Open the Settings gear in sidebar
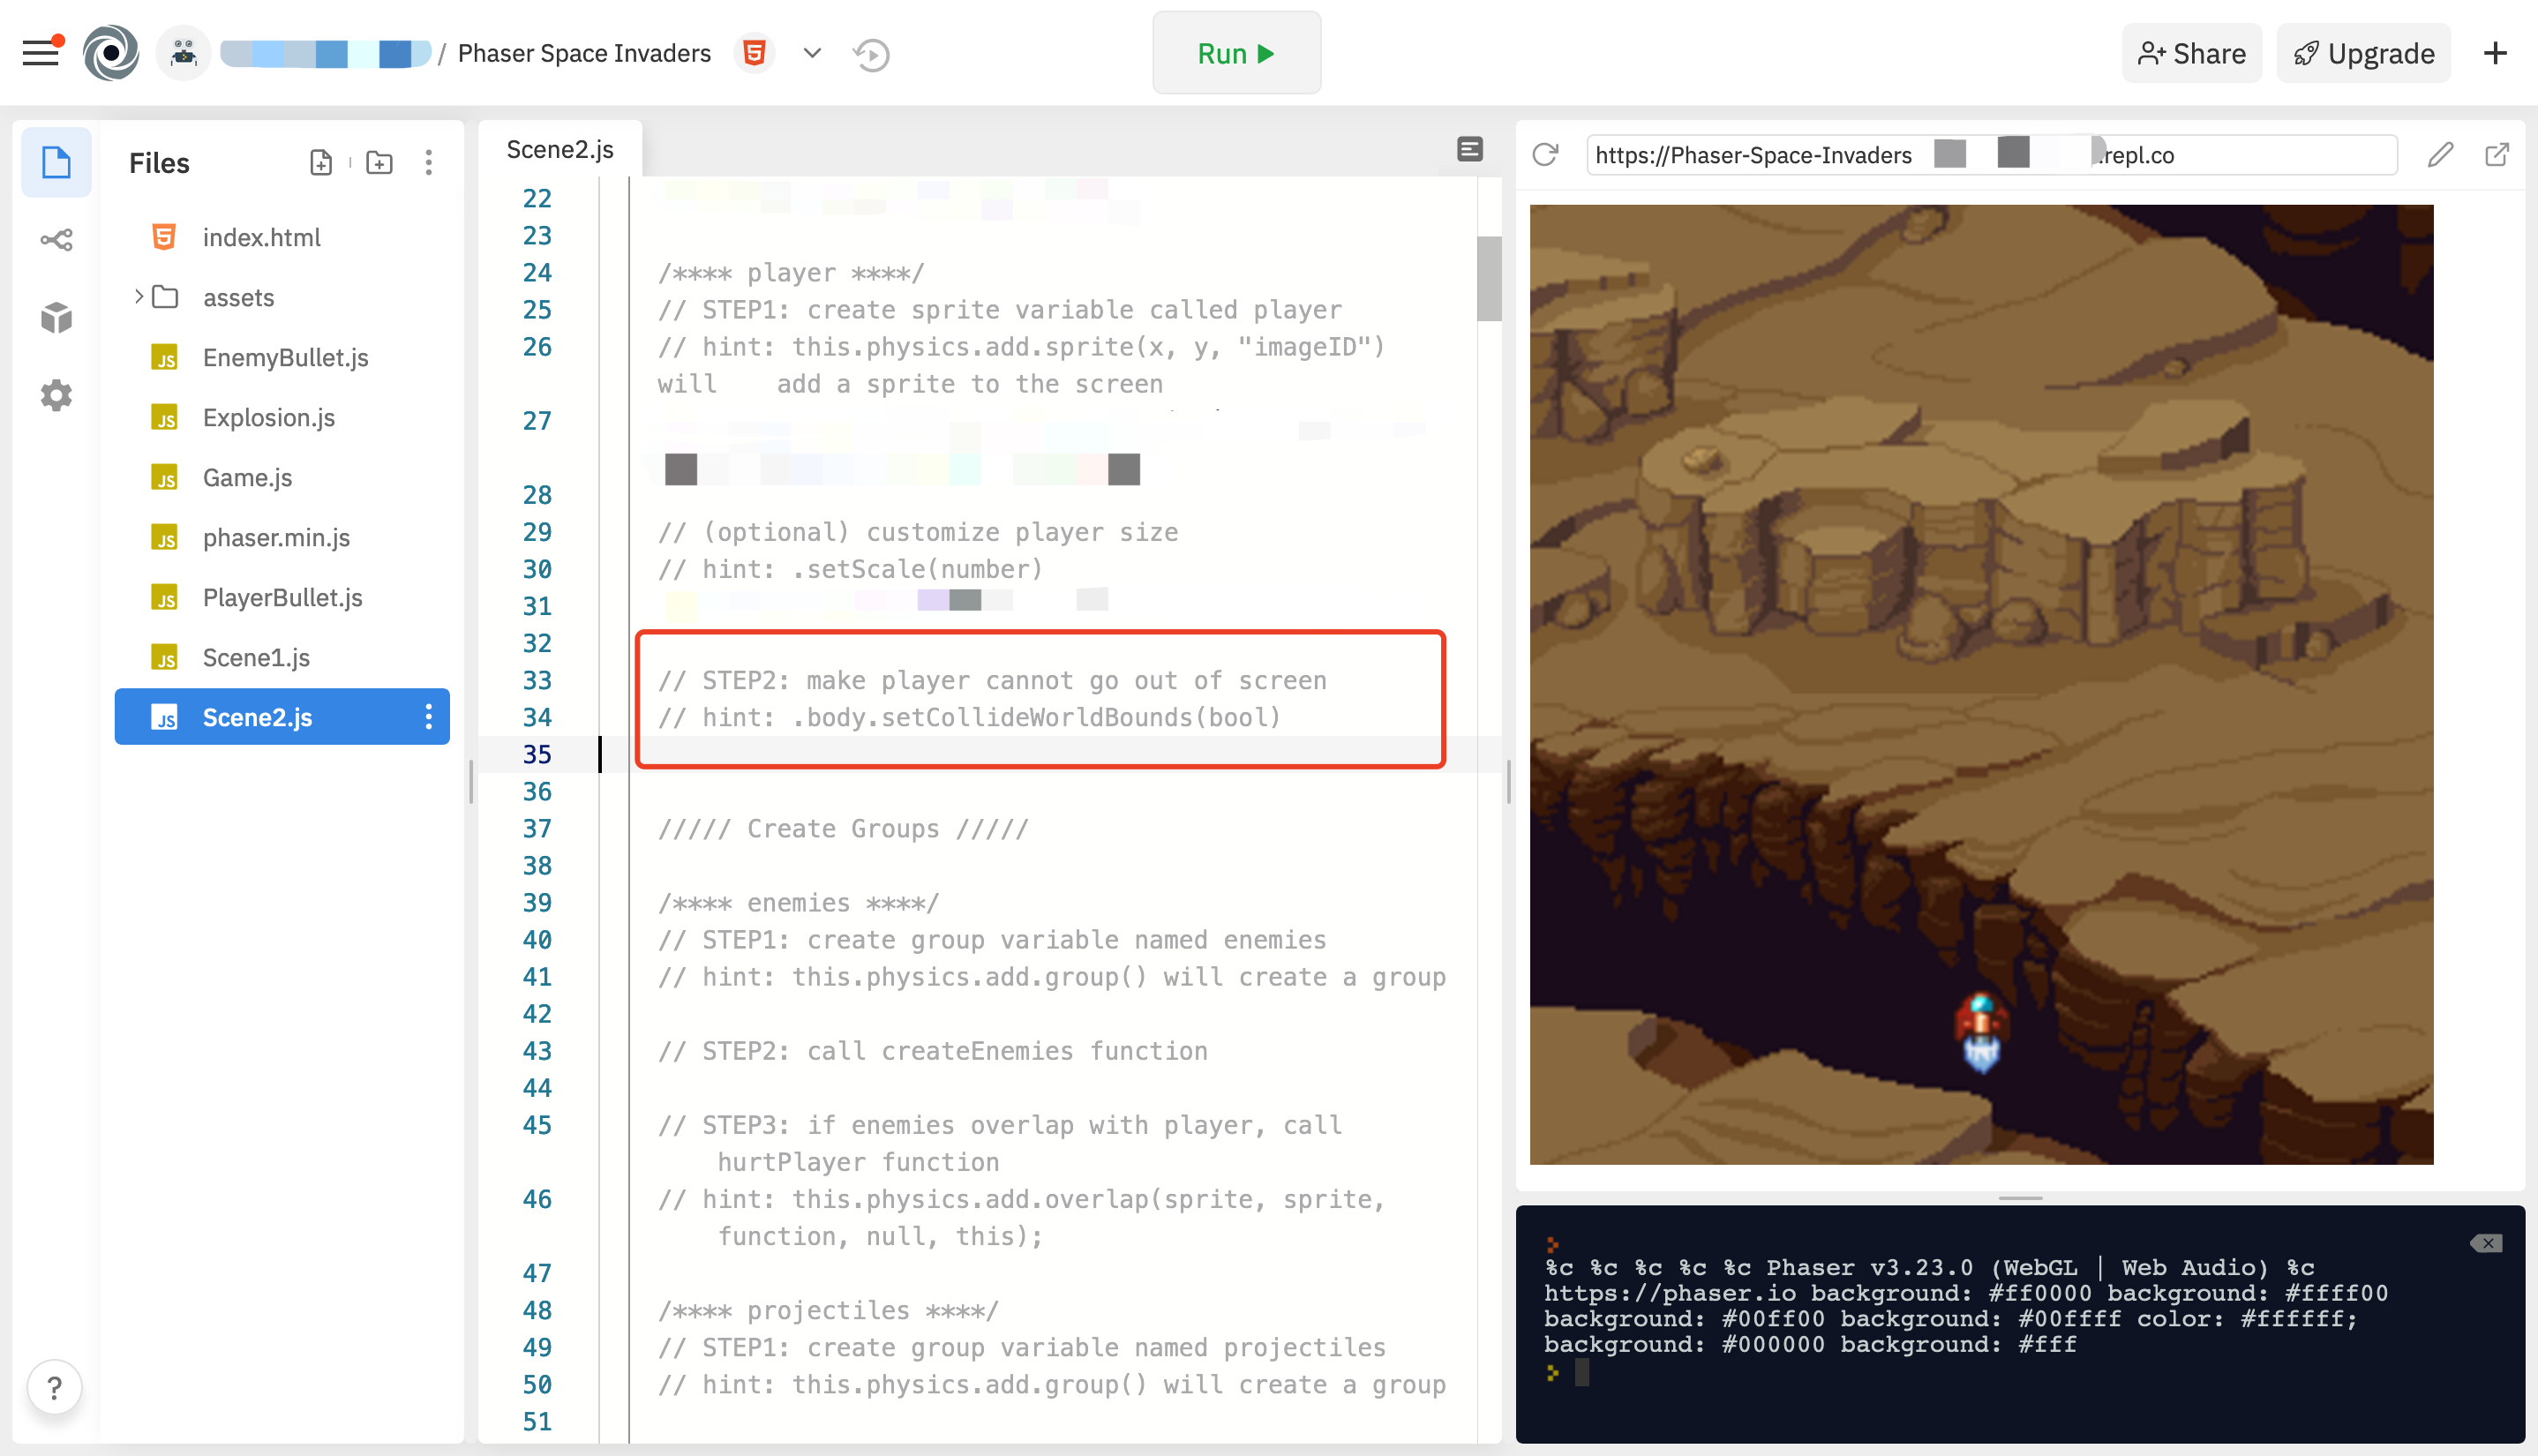The image size is (2538, 1456). (56, 396)
